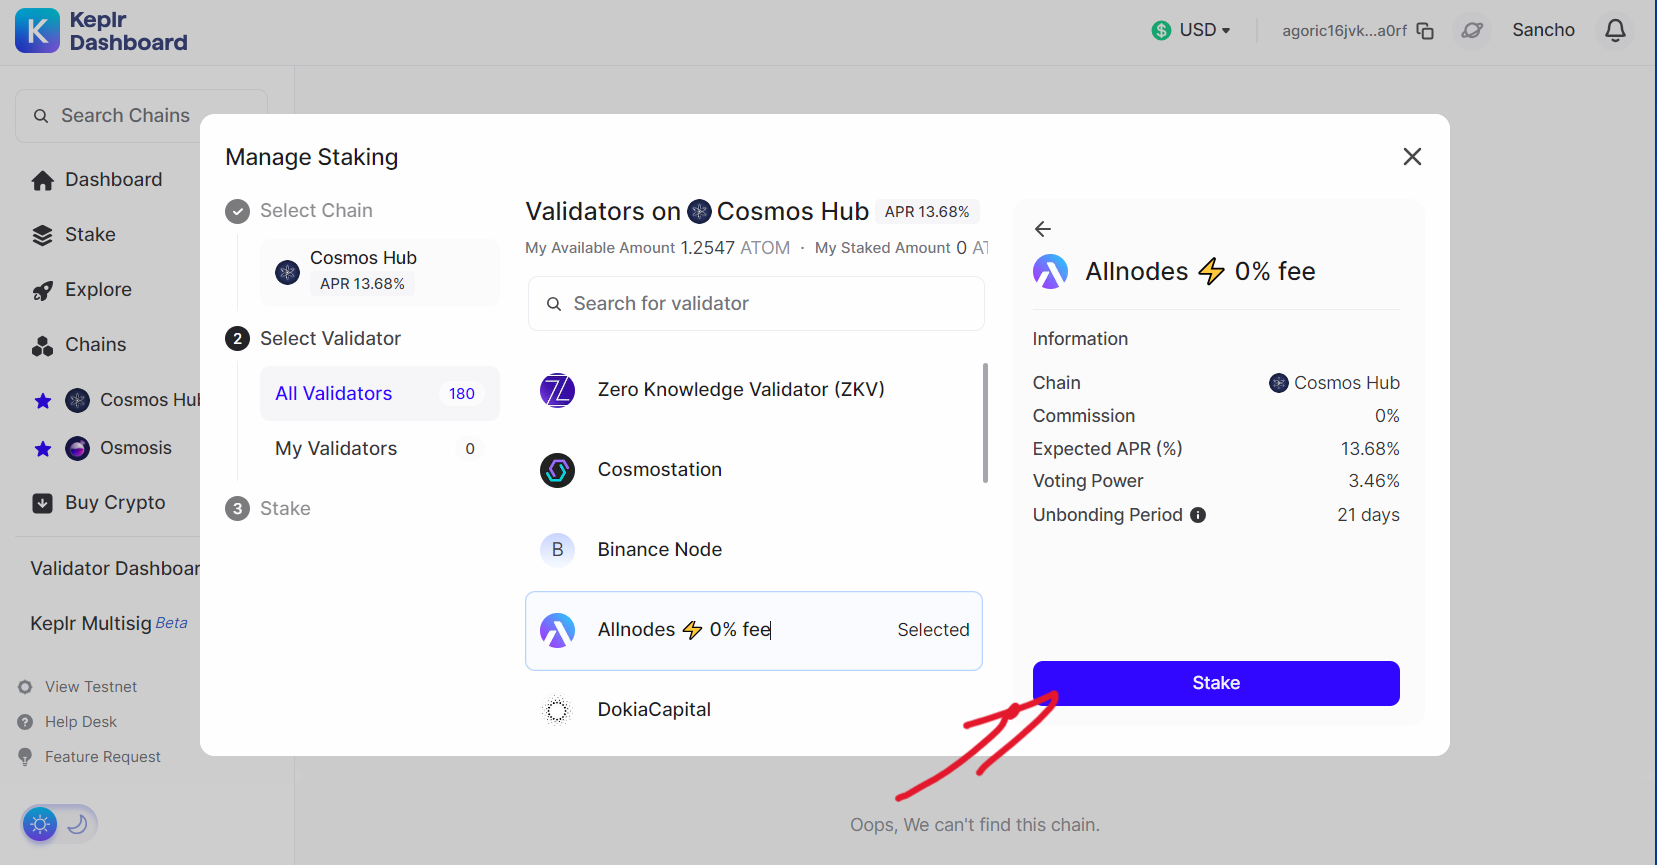
Task: Click the Keplr Dashboard logo
Action: click(101, 31)
